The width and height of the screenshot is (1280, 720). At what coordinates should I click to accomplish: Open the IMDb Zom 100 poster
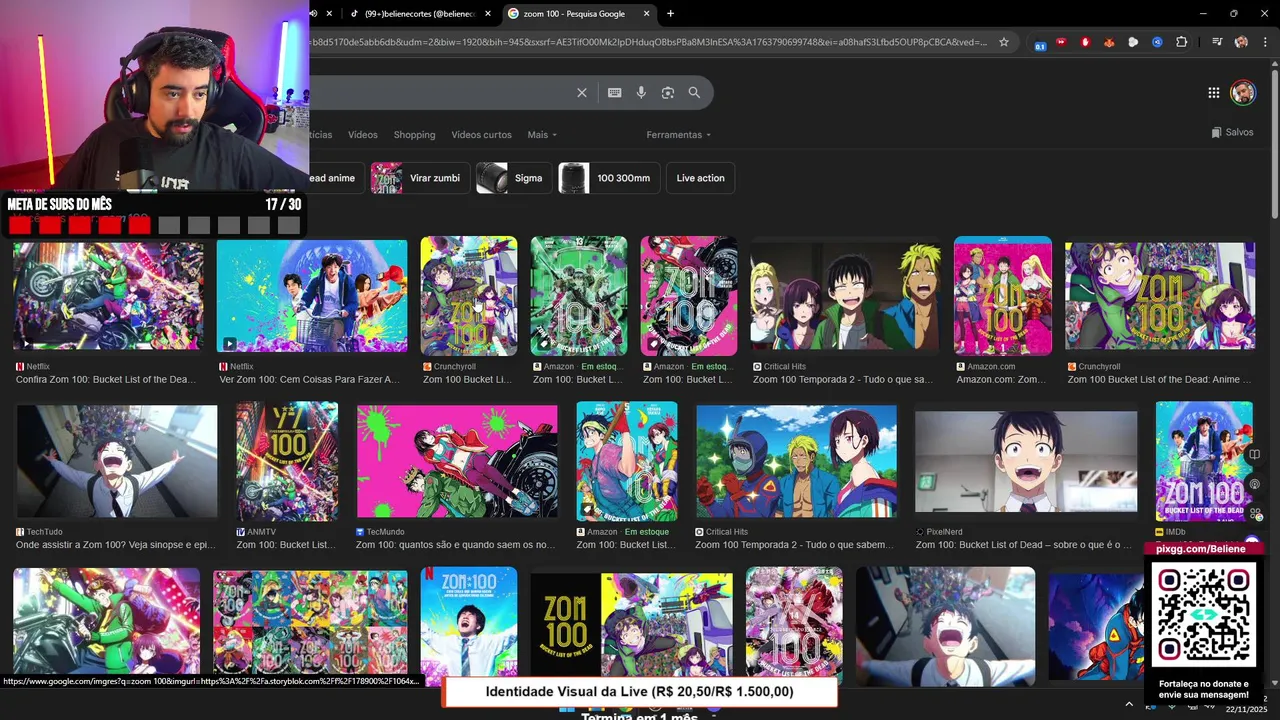coord(1204,461)
